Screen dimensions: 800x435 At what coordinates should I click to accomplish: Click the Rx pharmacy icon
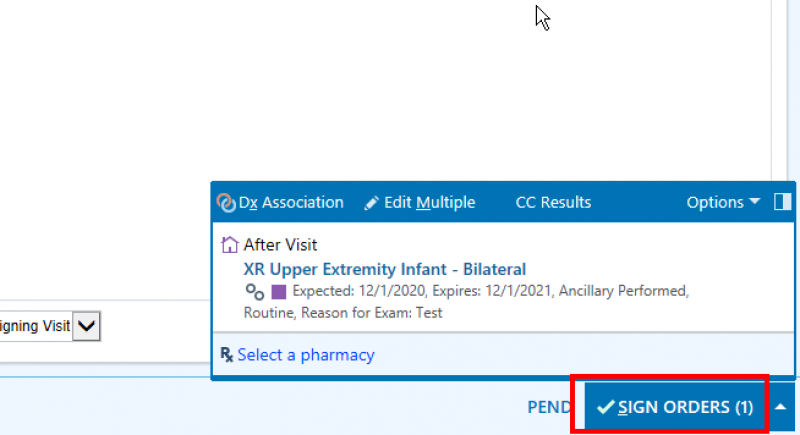(227, 354)
